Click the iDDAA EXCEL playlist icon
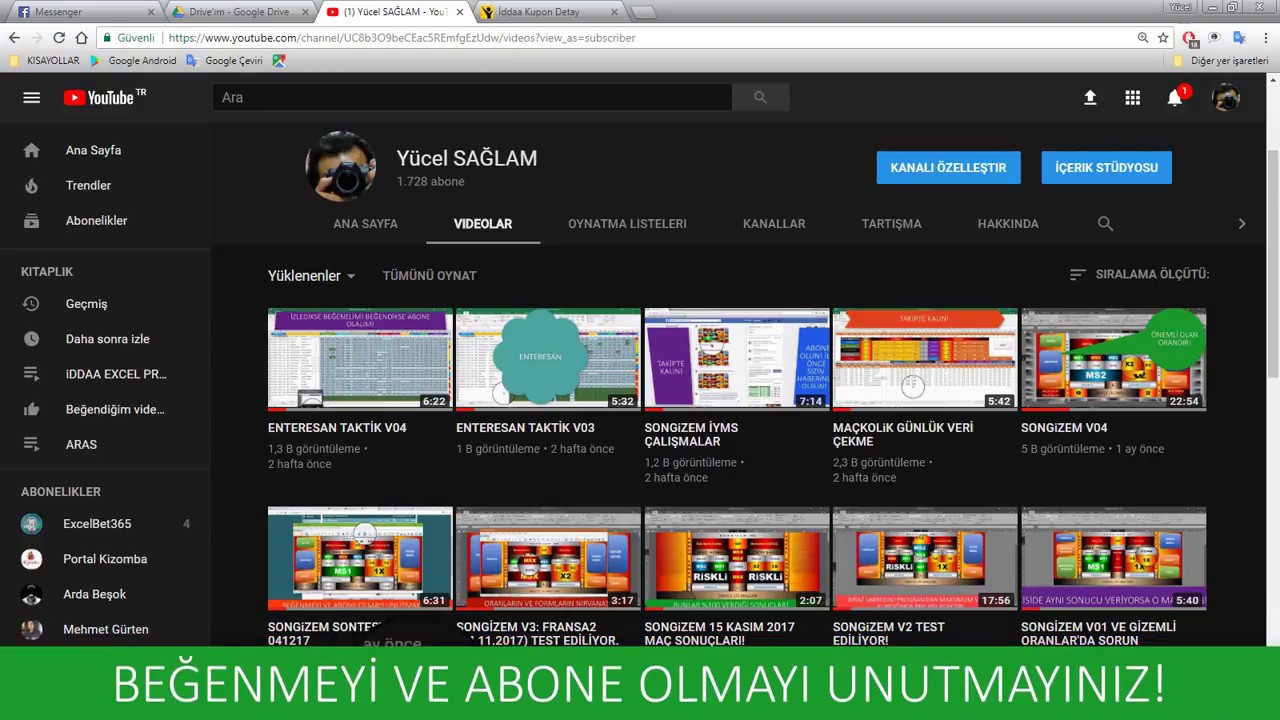The width and height of the screenshot is (1280, 720). click(x=31, y=374)
